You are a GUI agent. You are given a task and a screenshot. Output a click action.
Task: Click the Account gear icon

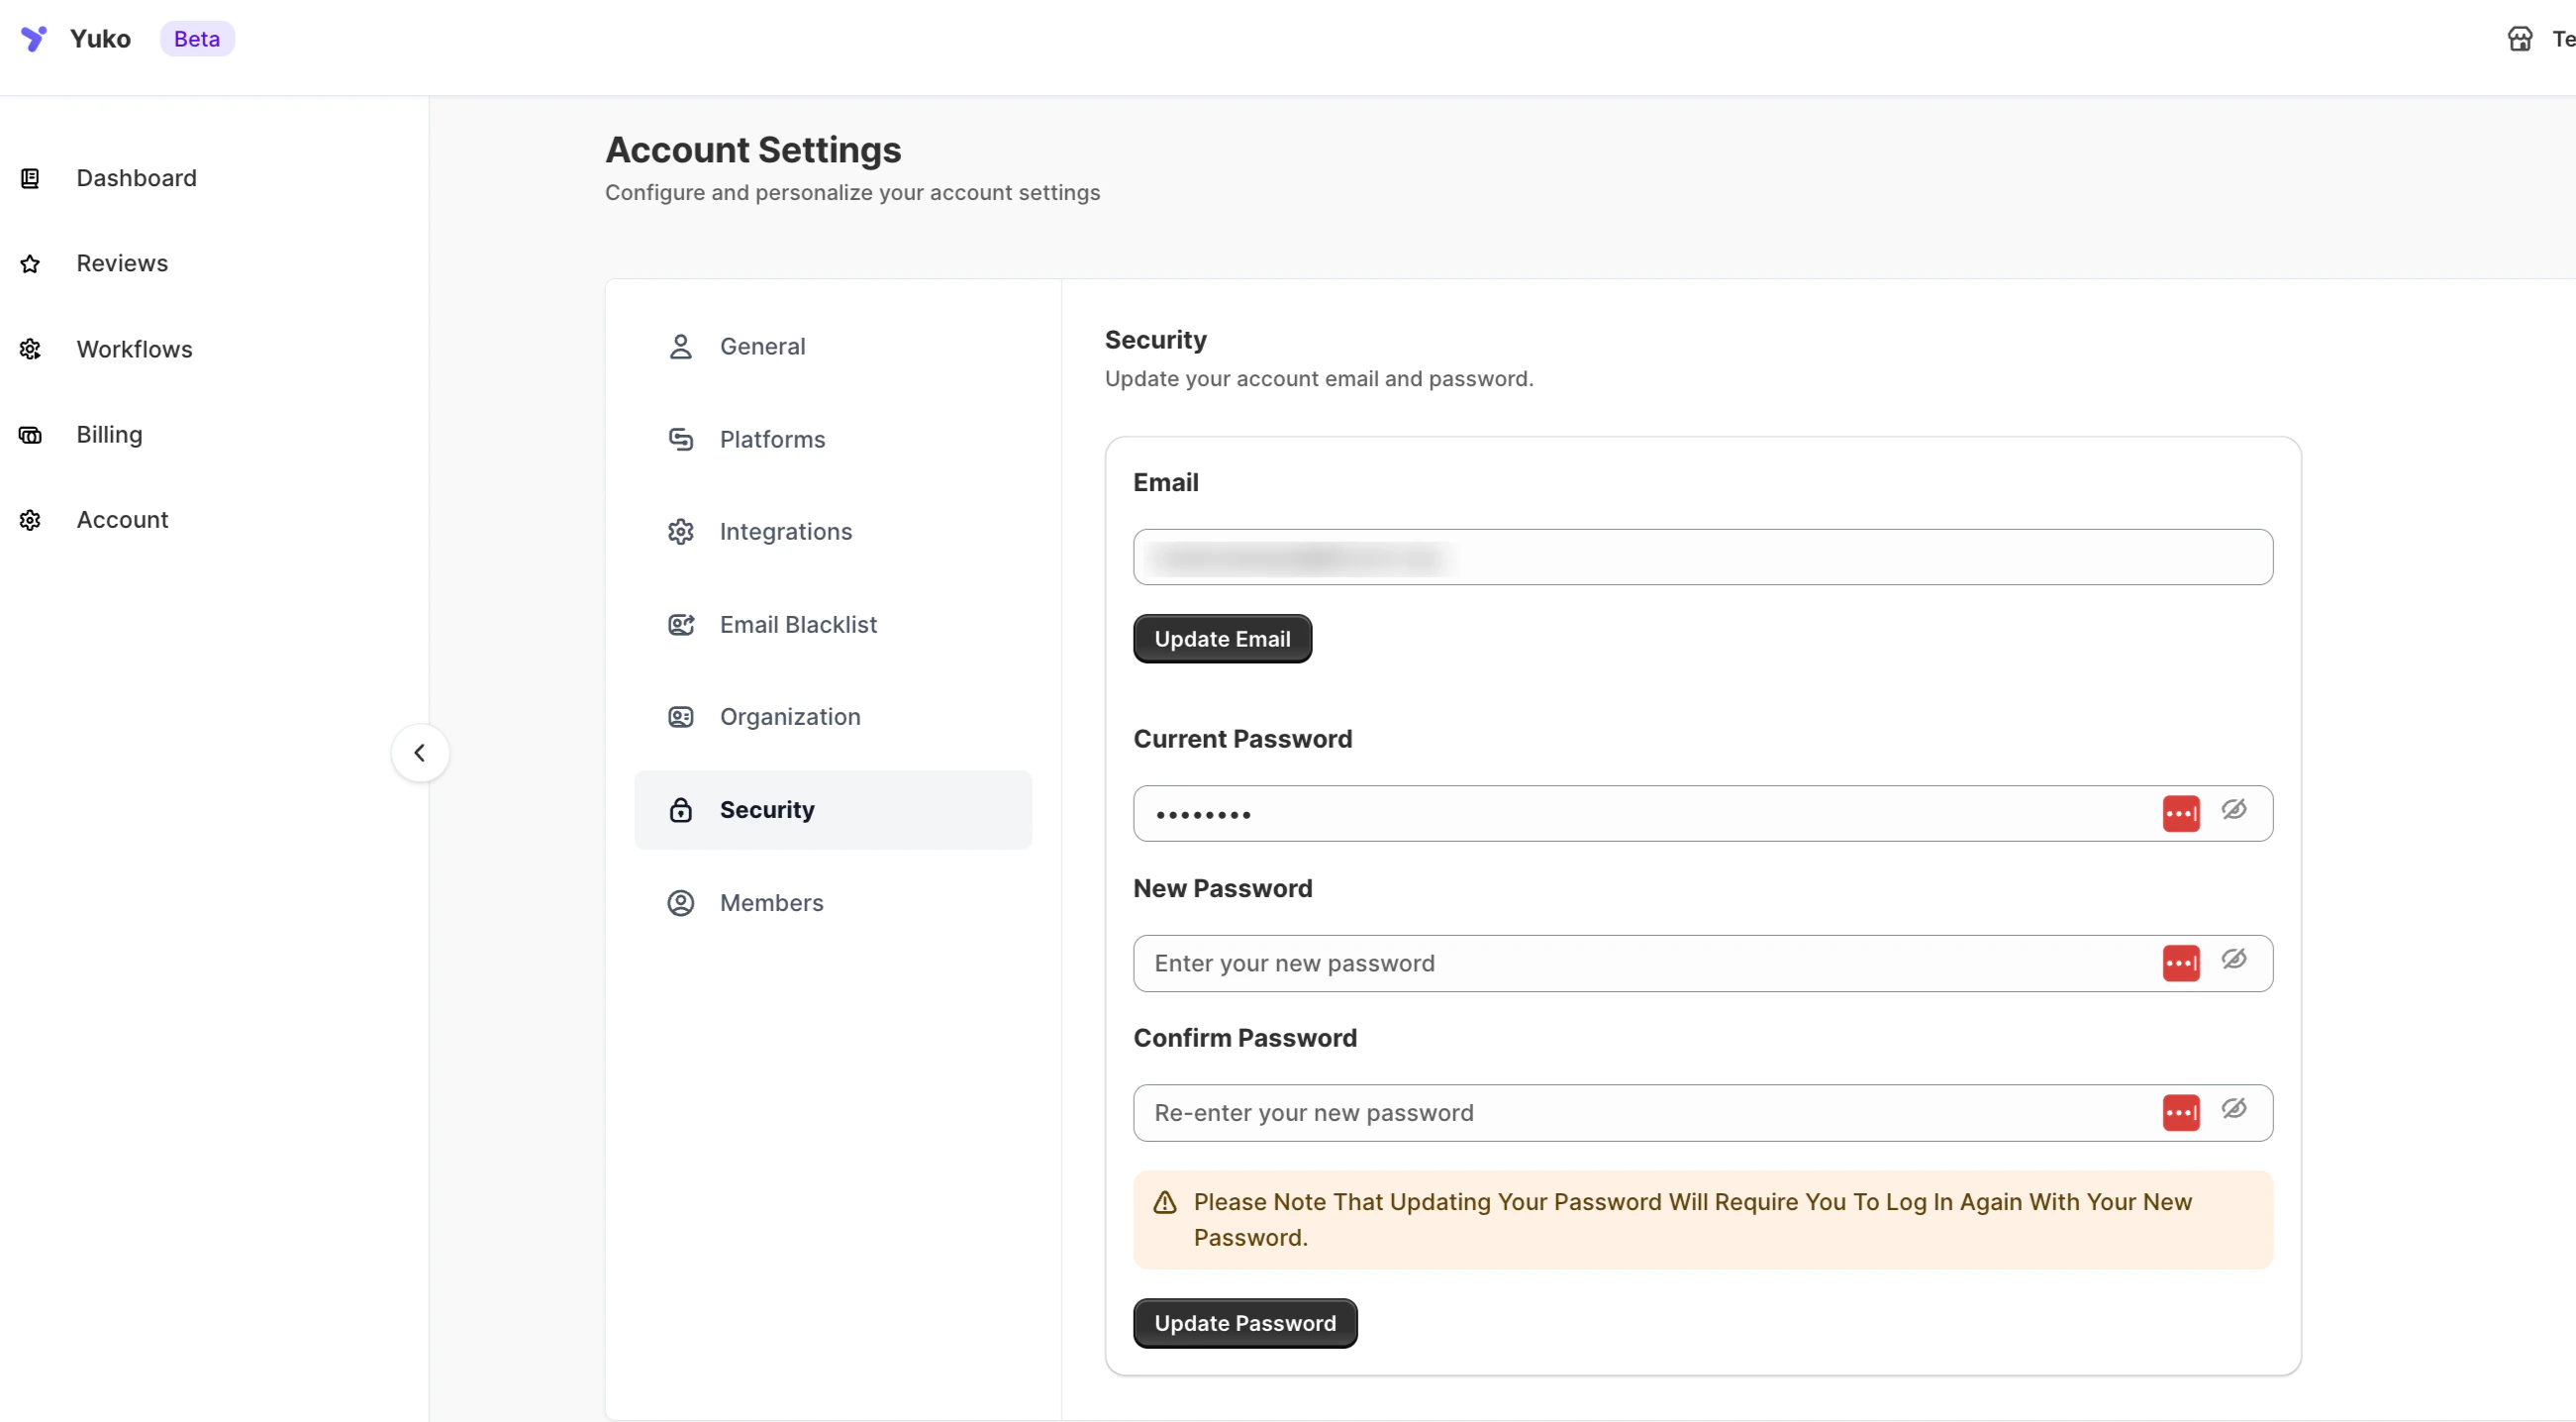(x=30, y=520)
